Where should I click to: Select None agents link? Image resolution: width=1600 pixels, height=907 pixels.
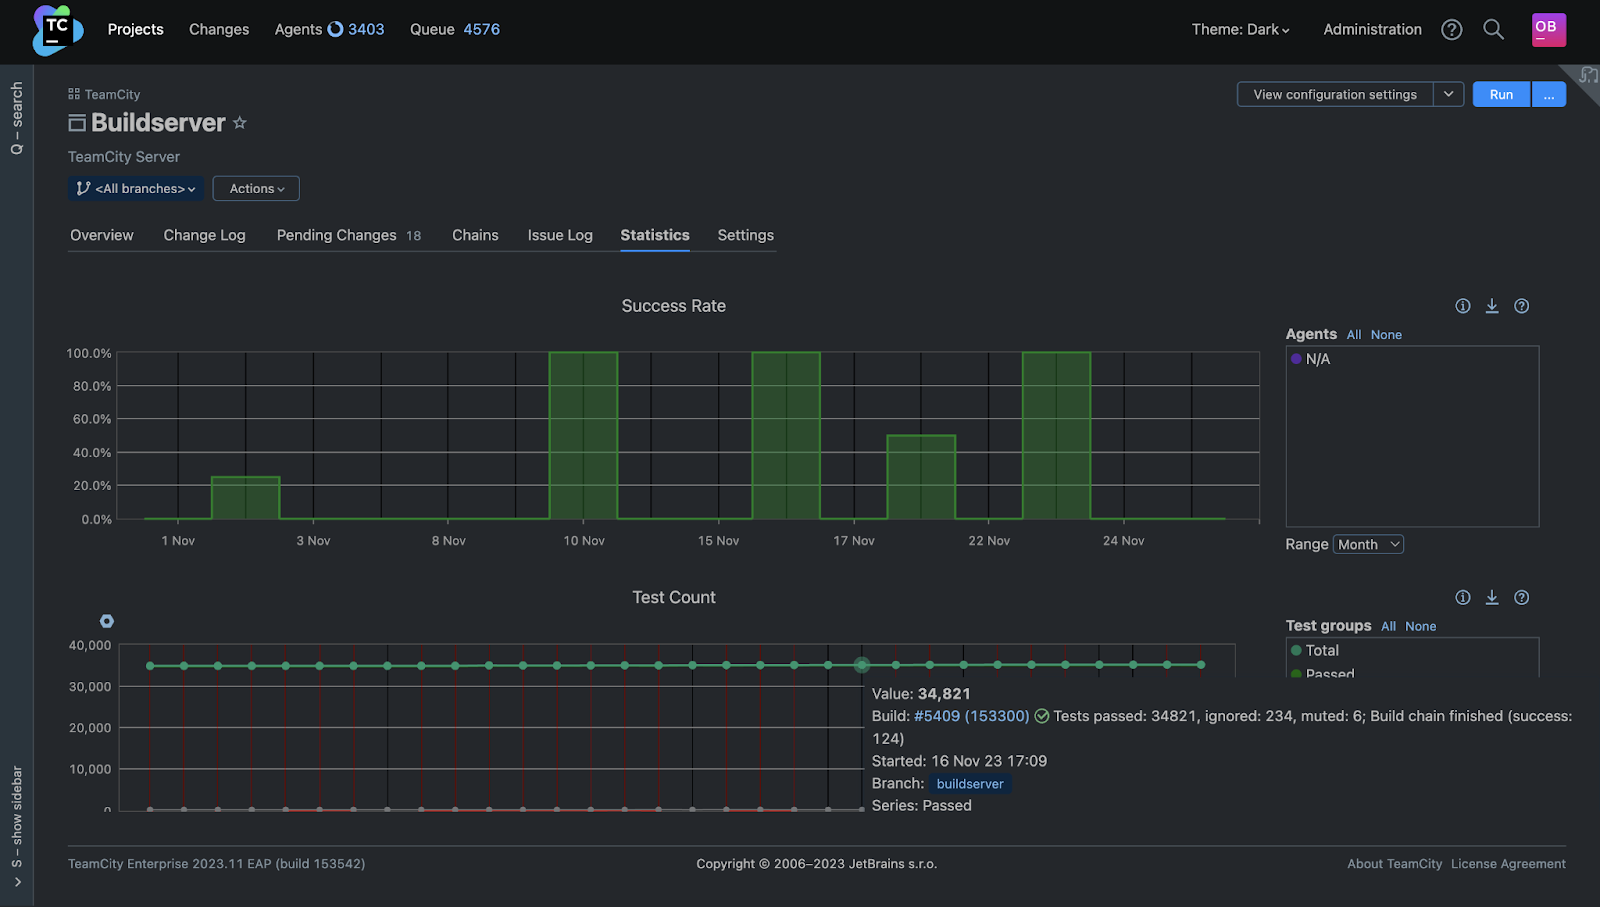(1386, 335)
